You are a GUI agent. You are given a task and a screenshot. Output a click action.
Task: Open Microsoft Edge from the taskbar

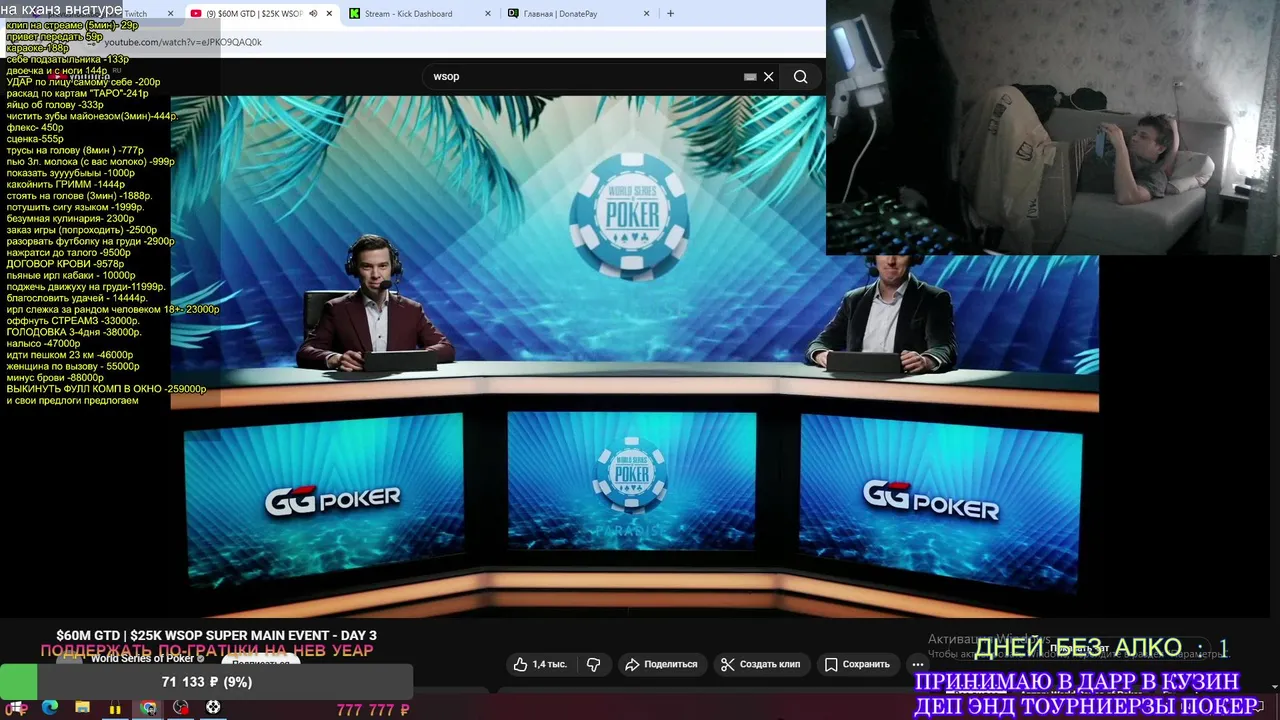[50, 707]
